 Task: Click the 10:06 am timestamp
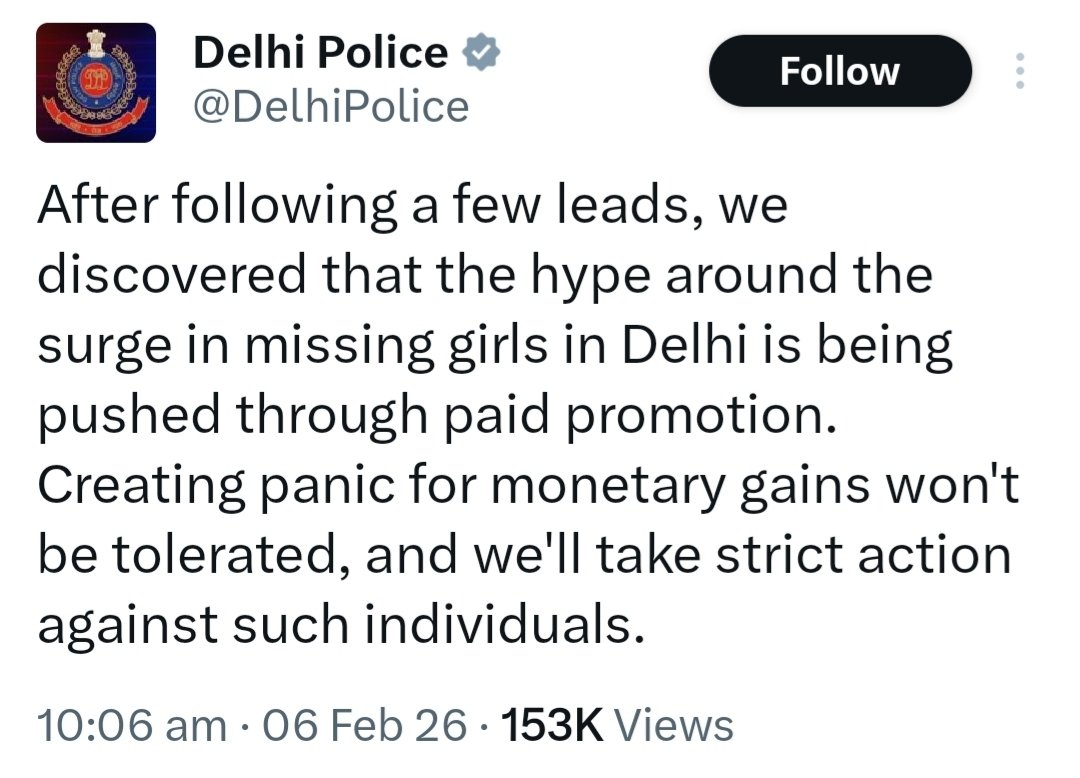131,724
